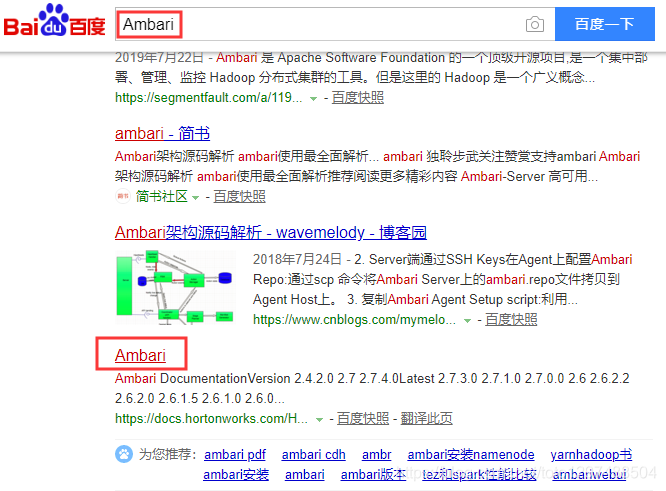This screenshot has height=491, width=666.
Task: Select 'yarnhadoop书' suggested search
Action: [x=591, y=454]
